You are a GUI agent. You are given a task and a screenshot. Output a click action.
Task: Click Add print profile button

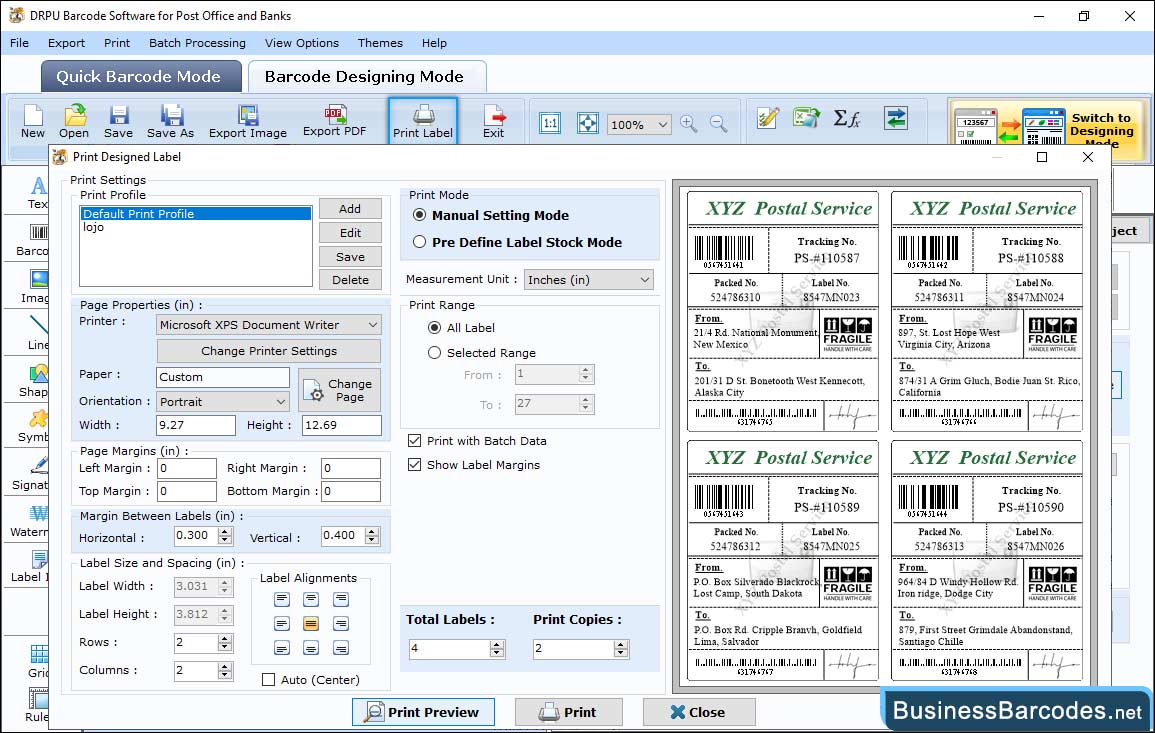point(350,208)
